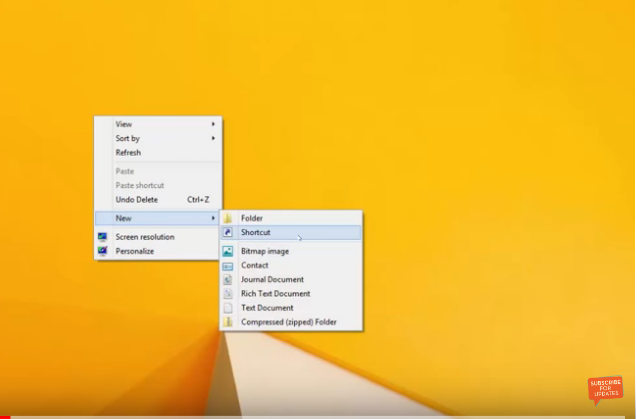637x419 pixels.
Task: Select Undo Delete in the context menu
Action: (137, 200)
